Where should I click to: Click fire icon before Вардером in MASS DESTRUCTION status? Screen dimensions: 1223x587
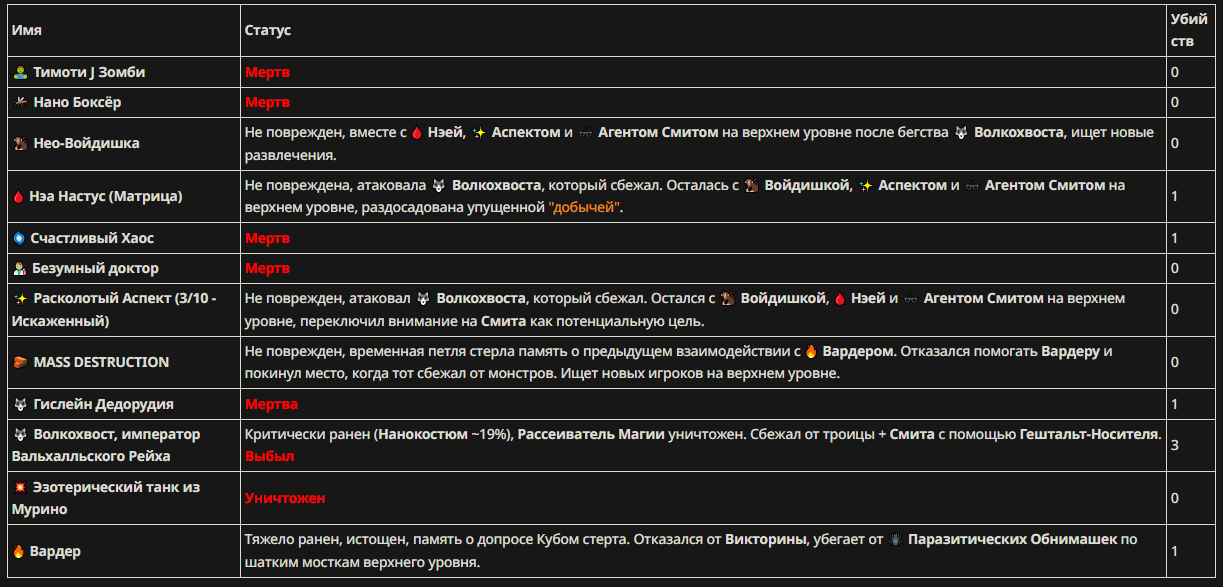811,352
